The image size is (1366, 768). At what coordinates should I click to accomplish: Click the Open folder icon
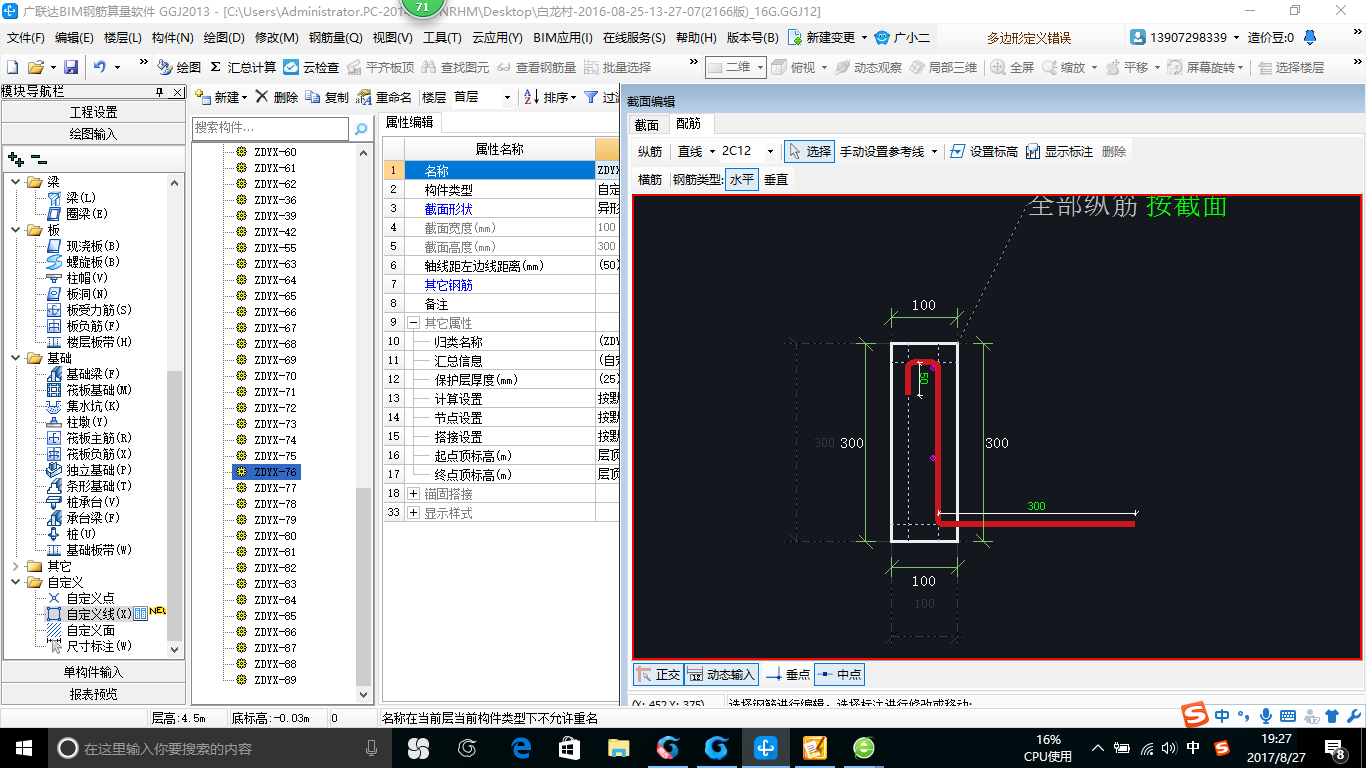(35, 67)
